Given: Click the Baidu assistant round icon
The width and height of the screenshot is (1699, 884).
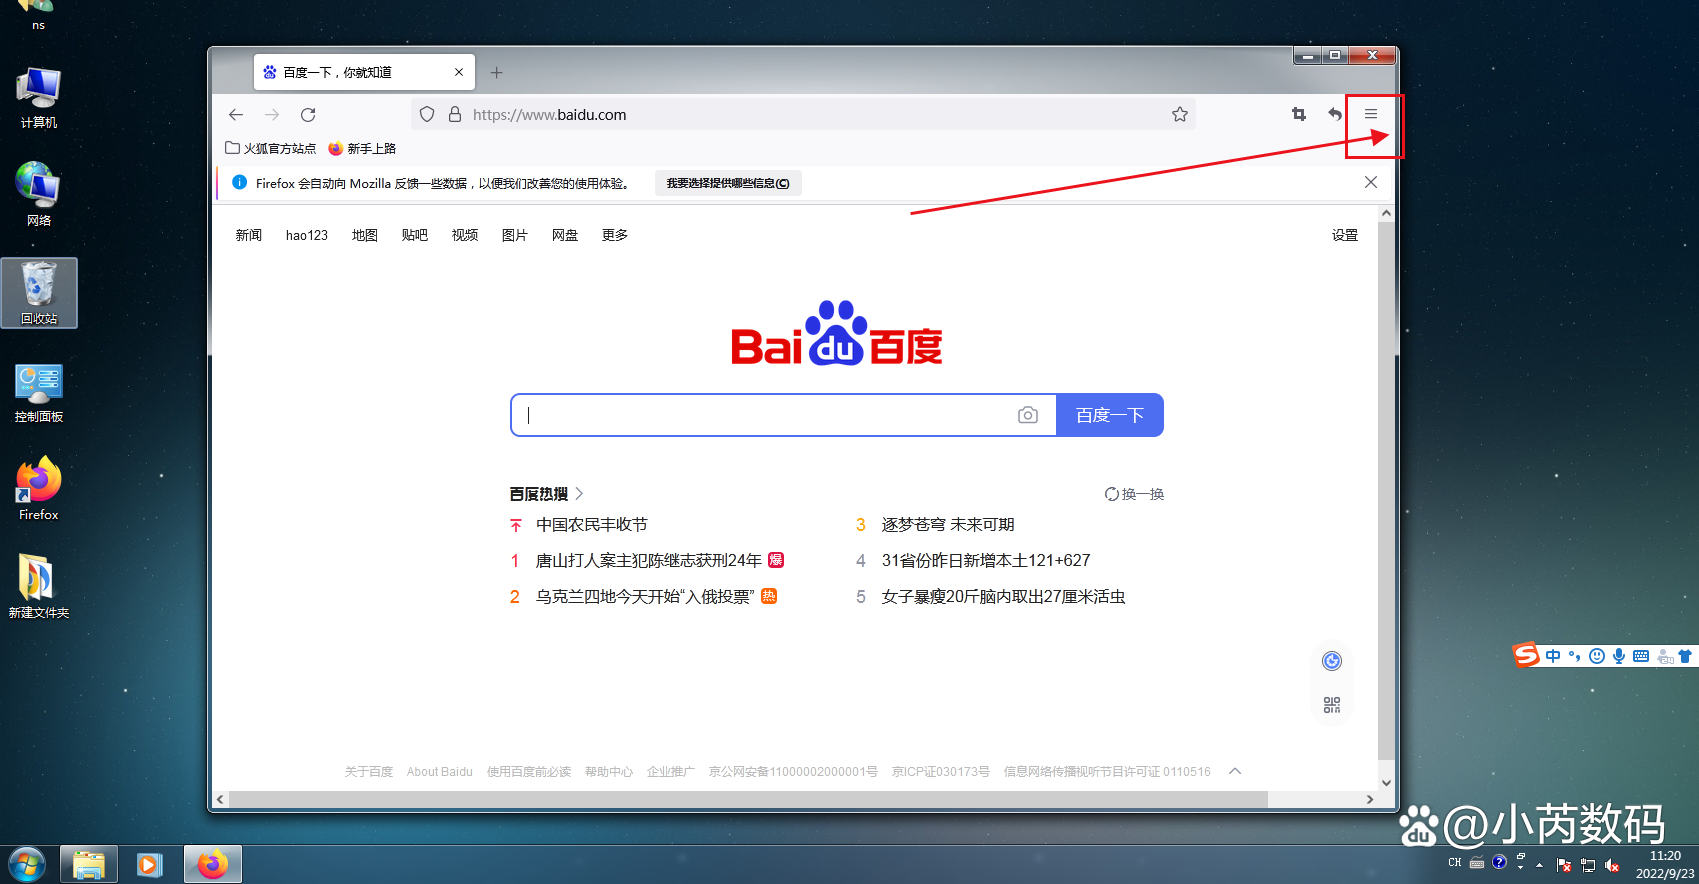Looking at the screenshot, I should (1332, 661).
